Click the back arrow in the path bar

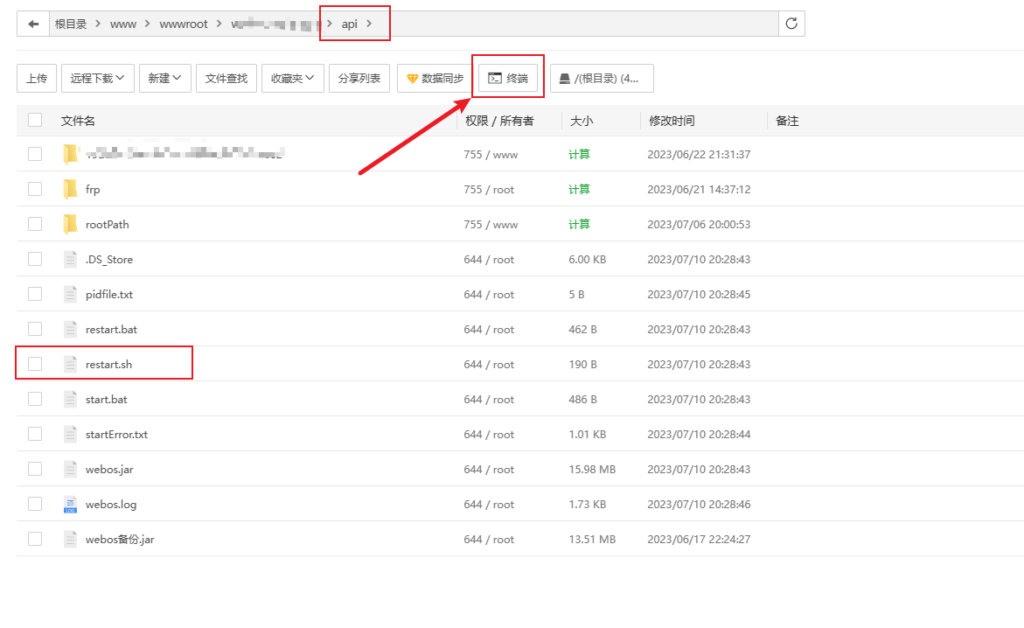coord(34,22)
